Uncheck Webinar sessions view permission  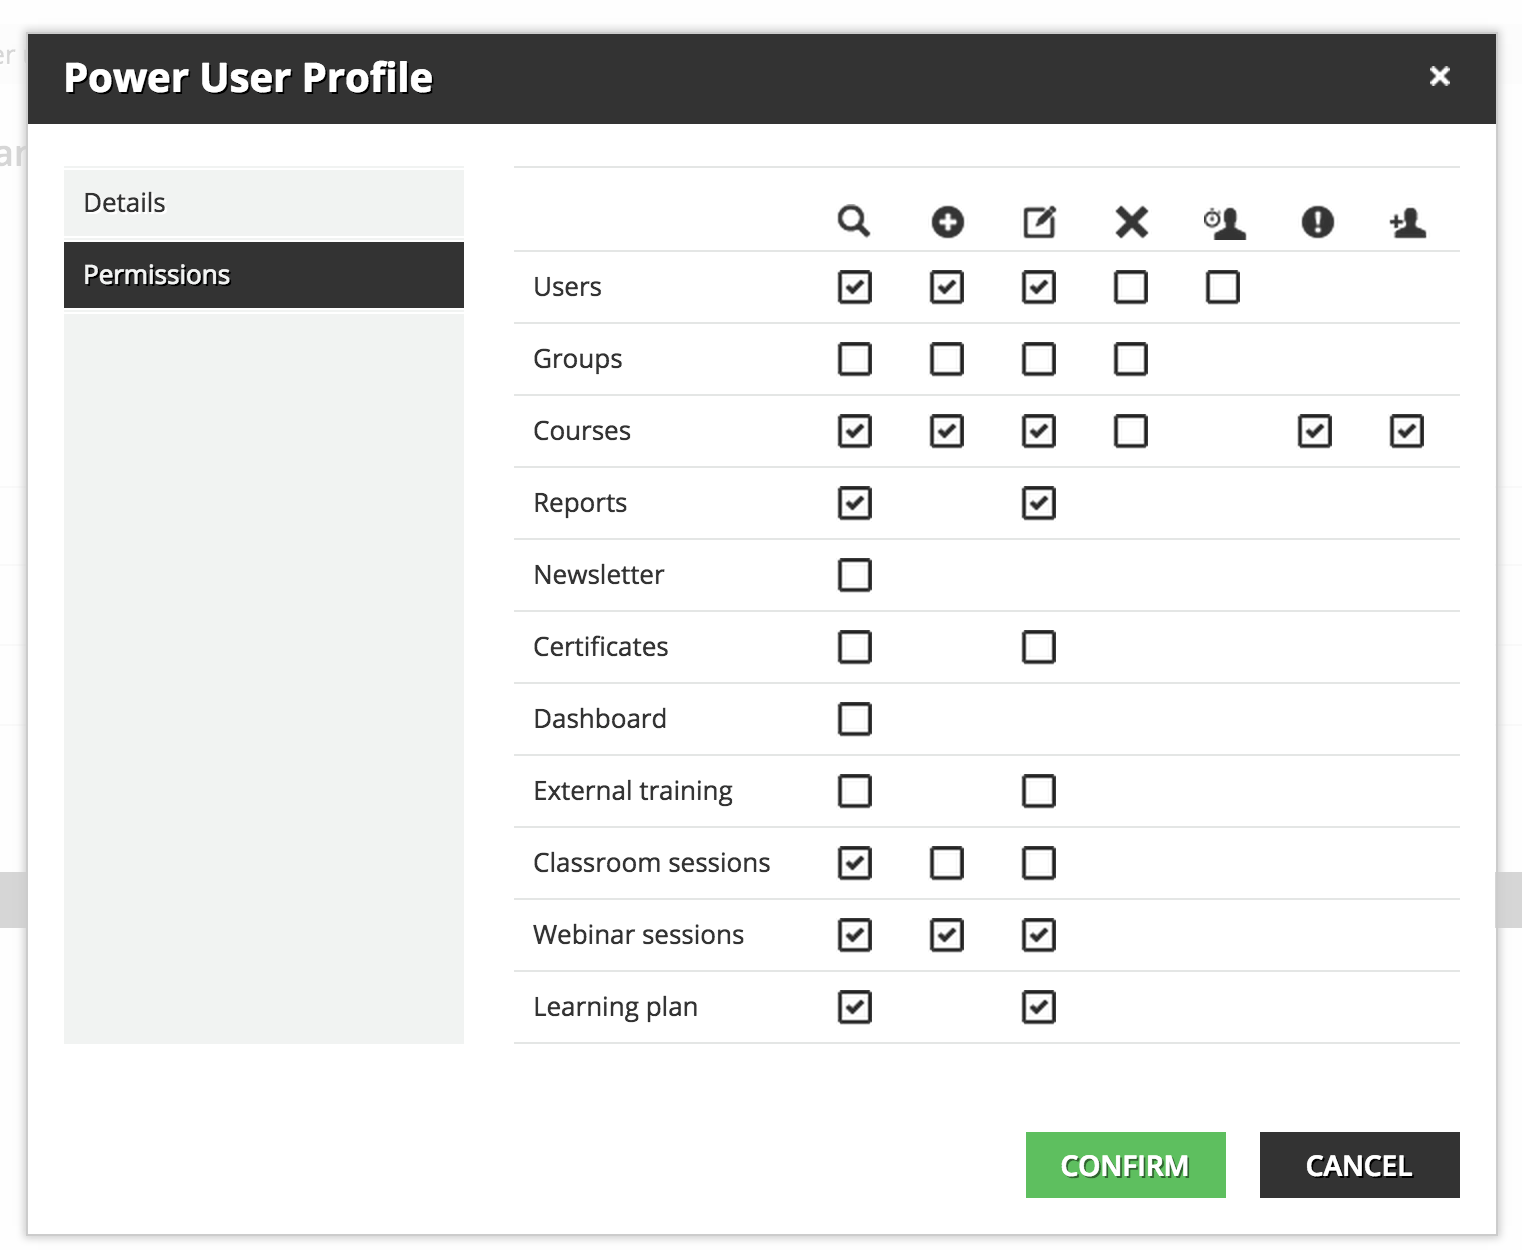(855, 935)
